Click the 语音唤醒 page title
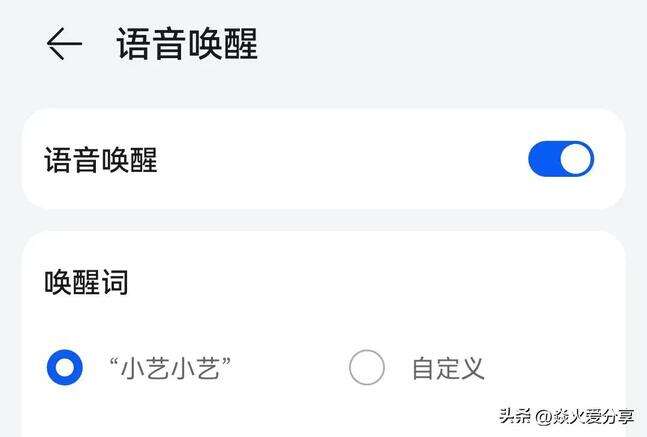The height and width of the screenshot is (437, 647). pyautogui.click(x=187, y=44)
